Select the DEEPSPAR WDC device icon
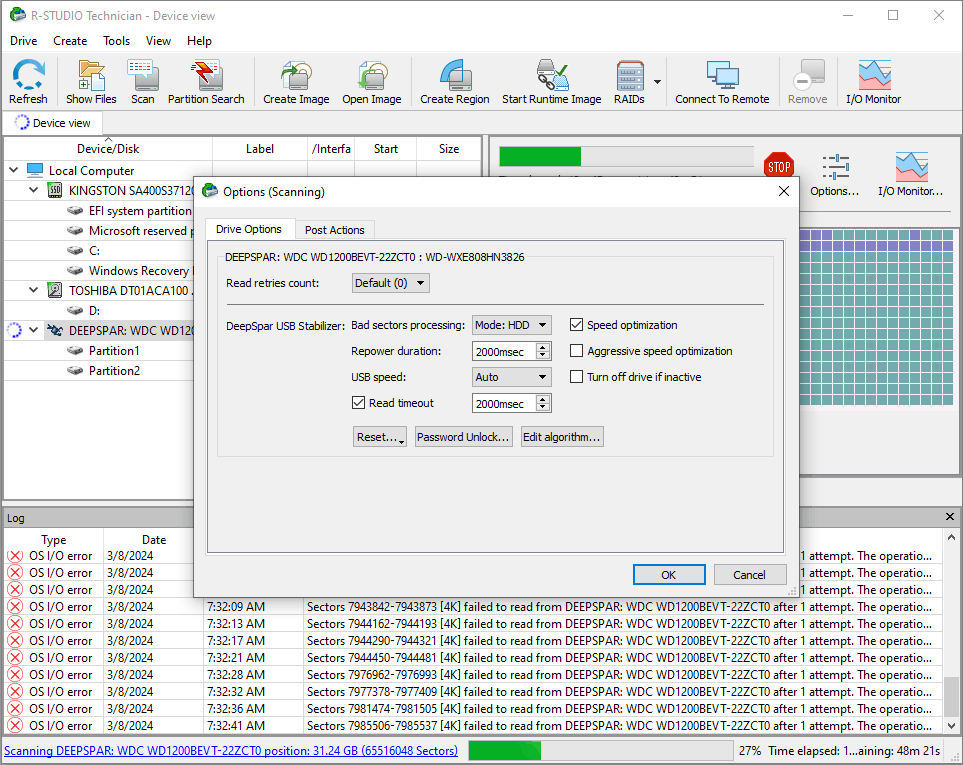 pyautogui.click(x=55, y=330)
